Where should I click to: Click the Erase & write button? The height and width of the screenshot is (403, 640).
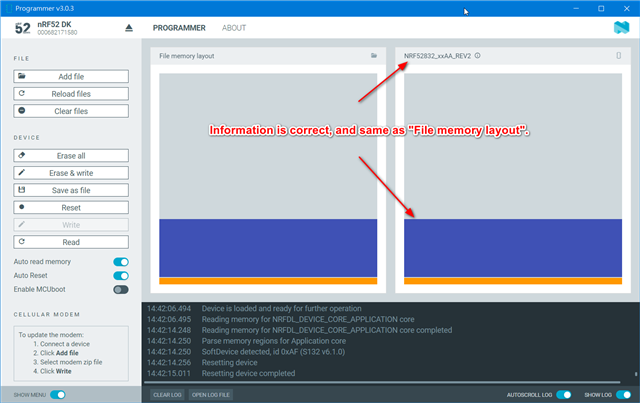(71, 173)
